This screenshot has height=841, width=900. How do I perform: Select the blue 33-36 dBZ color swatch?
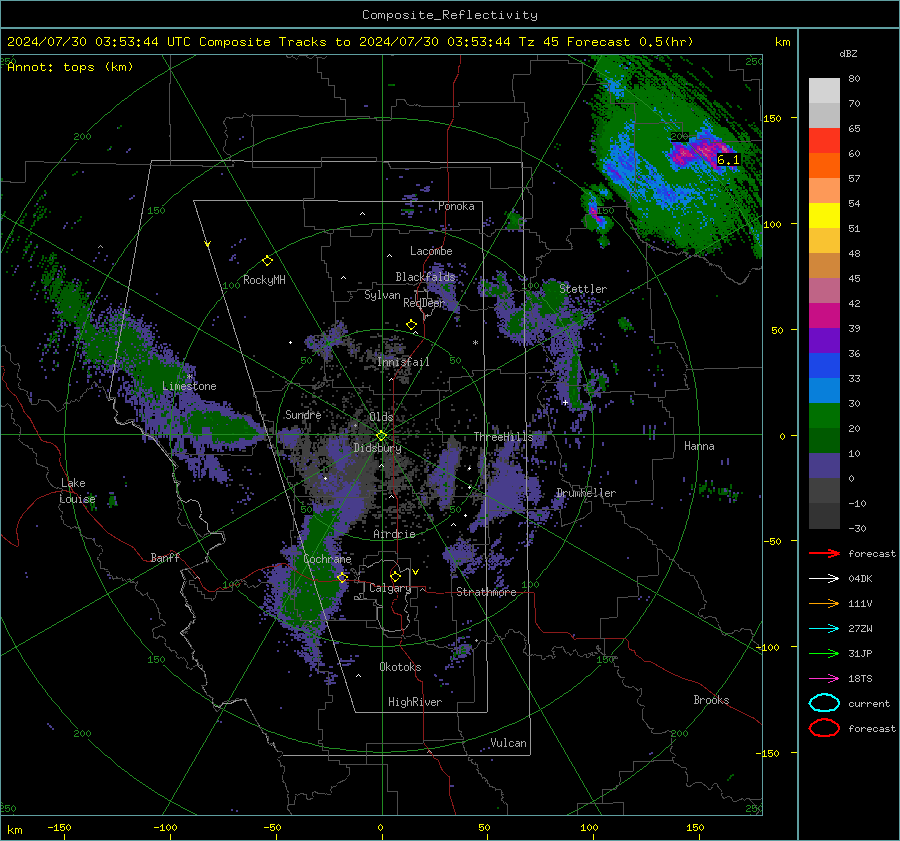[824, 366]
